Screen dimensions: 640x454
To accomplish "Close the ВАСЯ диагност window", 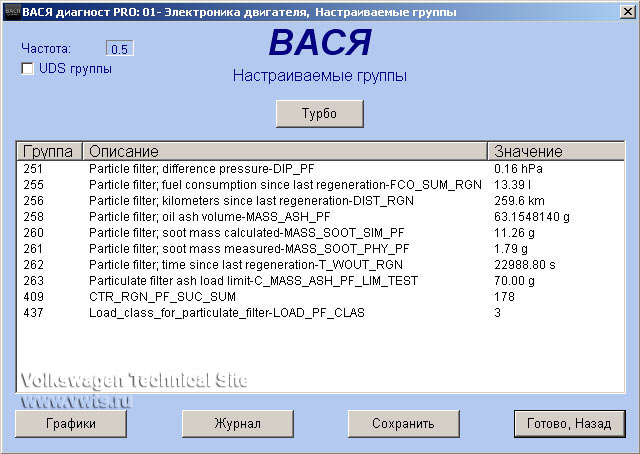I will (x=628, y=12).
